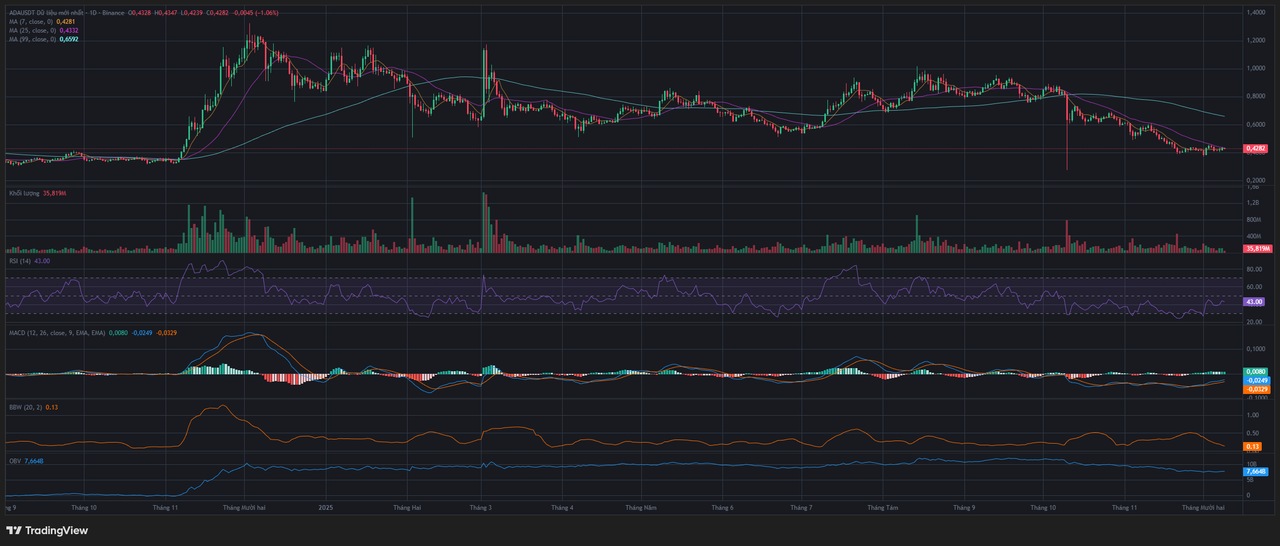The height and width of the screenshot is (546, 1280).
Task: Click the Tháng 3 time axis label
Action: point(482,507)
